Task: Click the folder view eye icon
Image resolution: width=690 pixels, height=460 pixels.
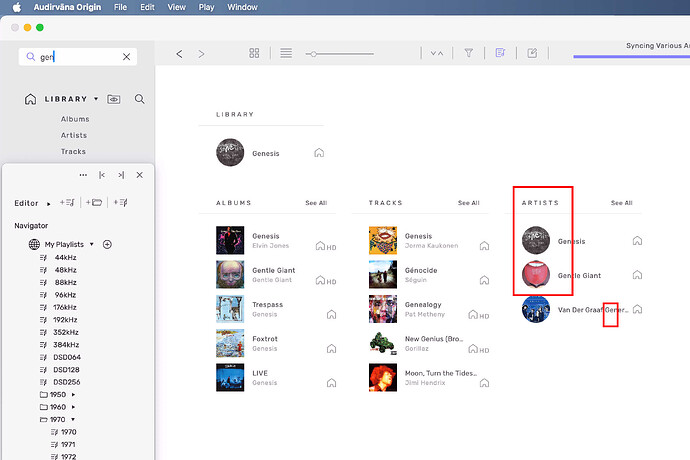Action: (114, 99)
